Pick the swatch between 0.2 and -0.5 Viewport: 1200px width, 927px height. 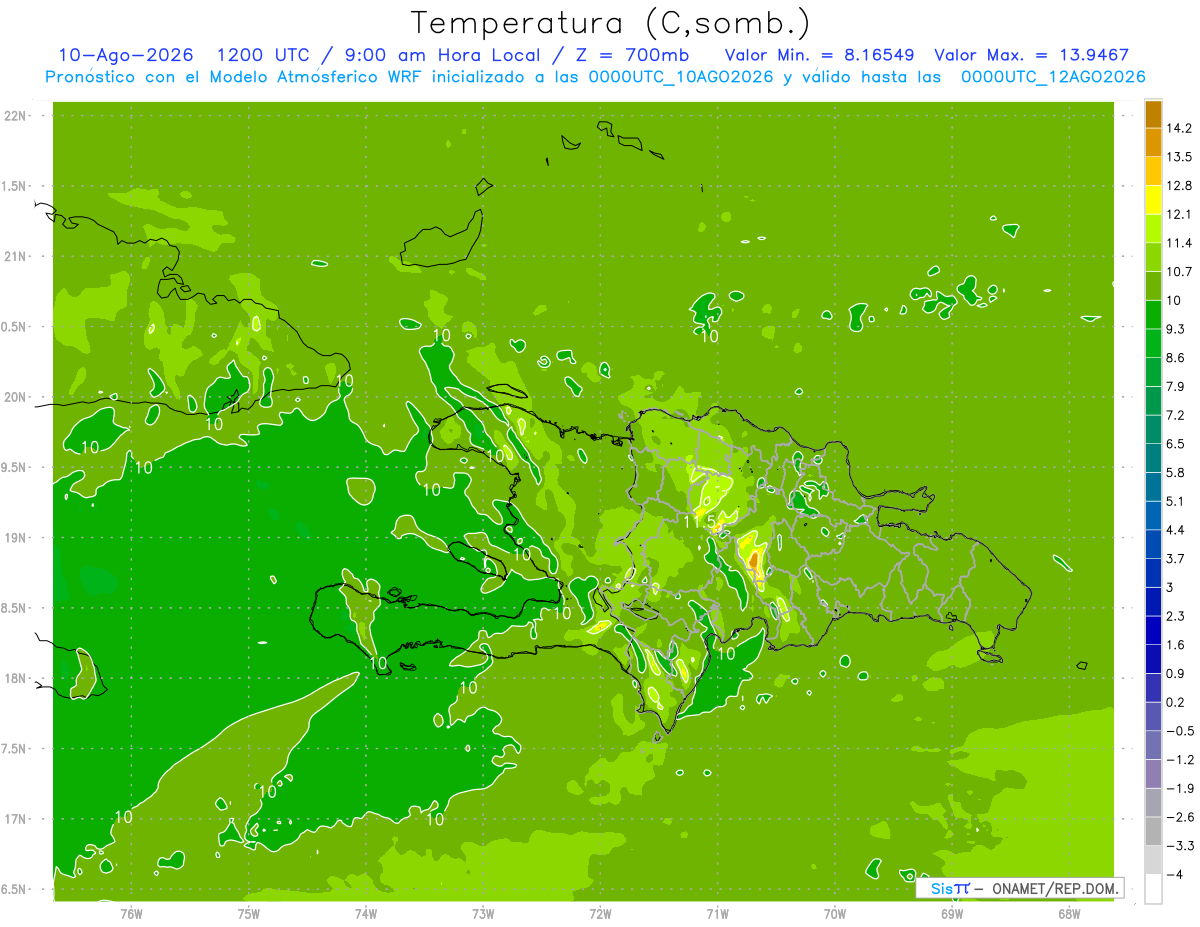click(x=1153, y=716)
